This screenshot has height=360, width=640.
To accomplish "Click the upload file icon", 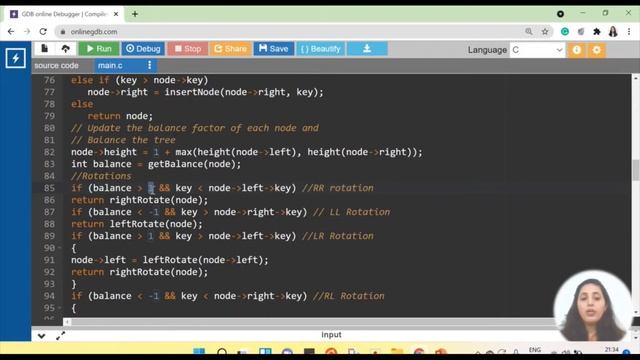I will (x=65, y=49).
